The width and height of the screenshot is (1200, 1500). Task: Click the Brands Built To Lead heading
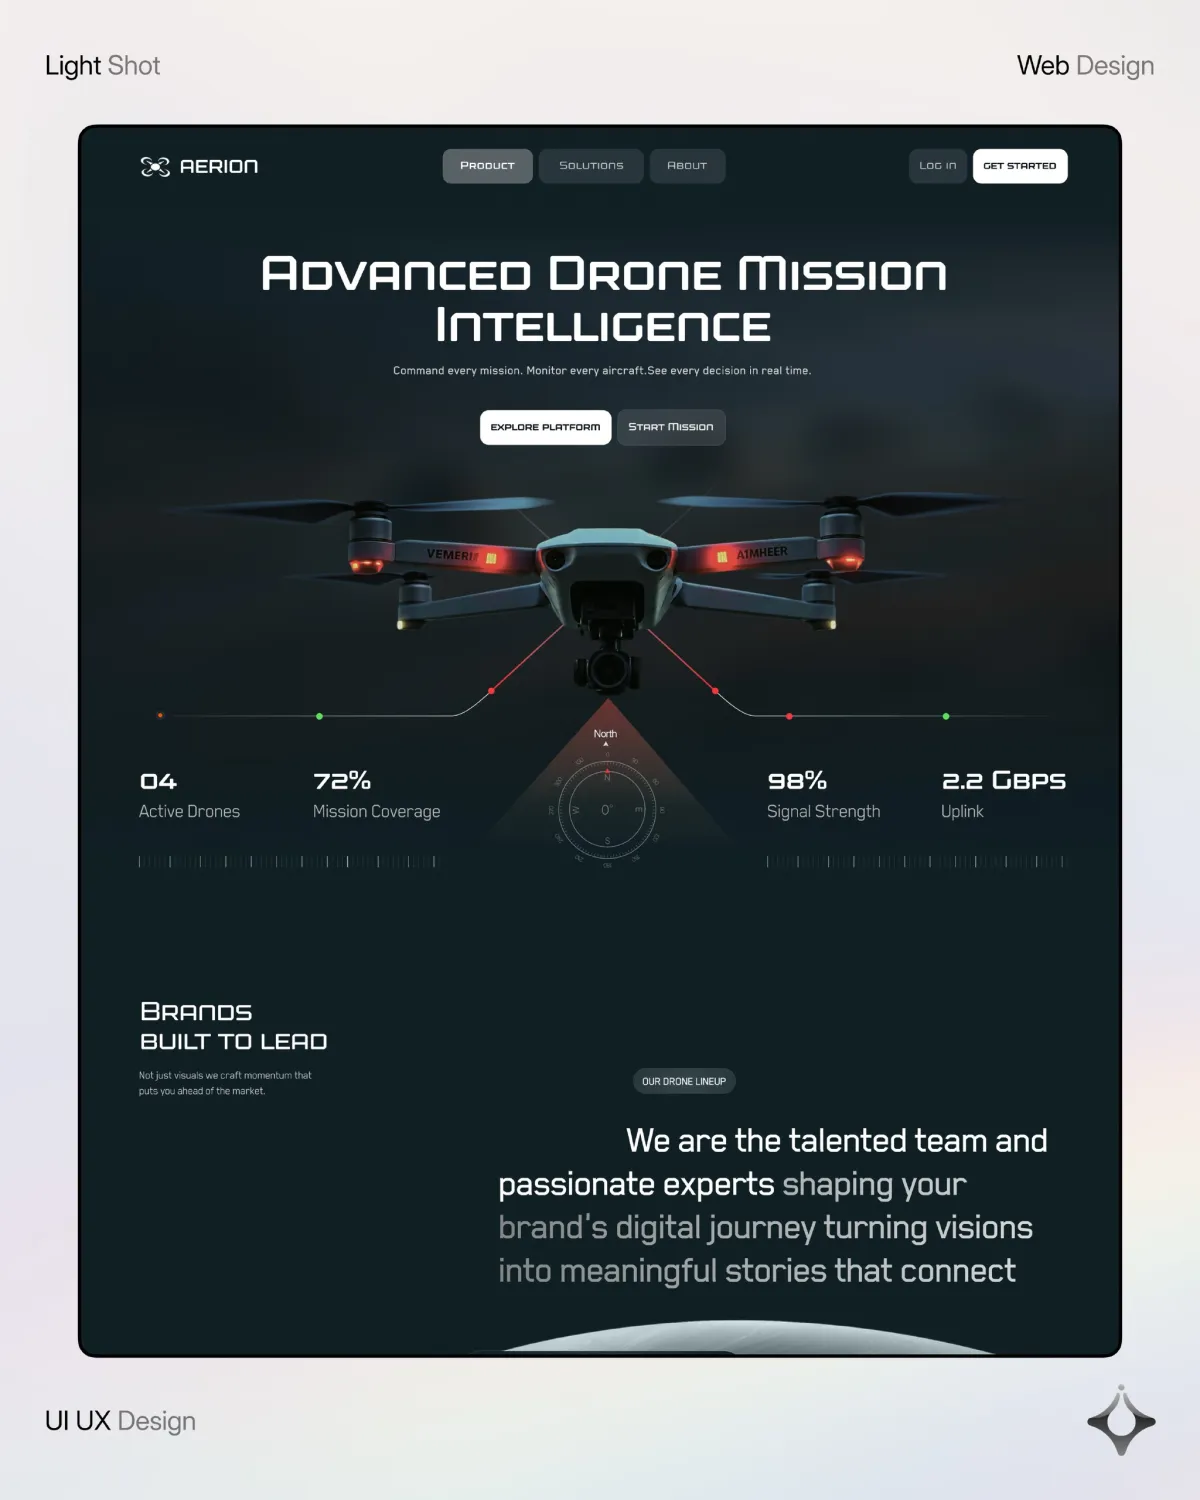pyautogui.click(x=234, y=1026)
